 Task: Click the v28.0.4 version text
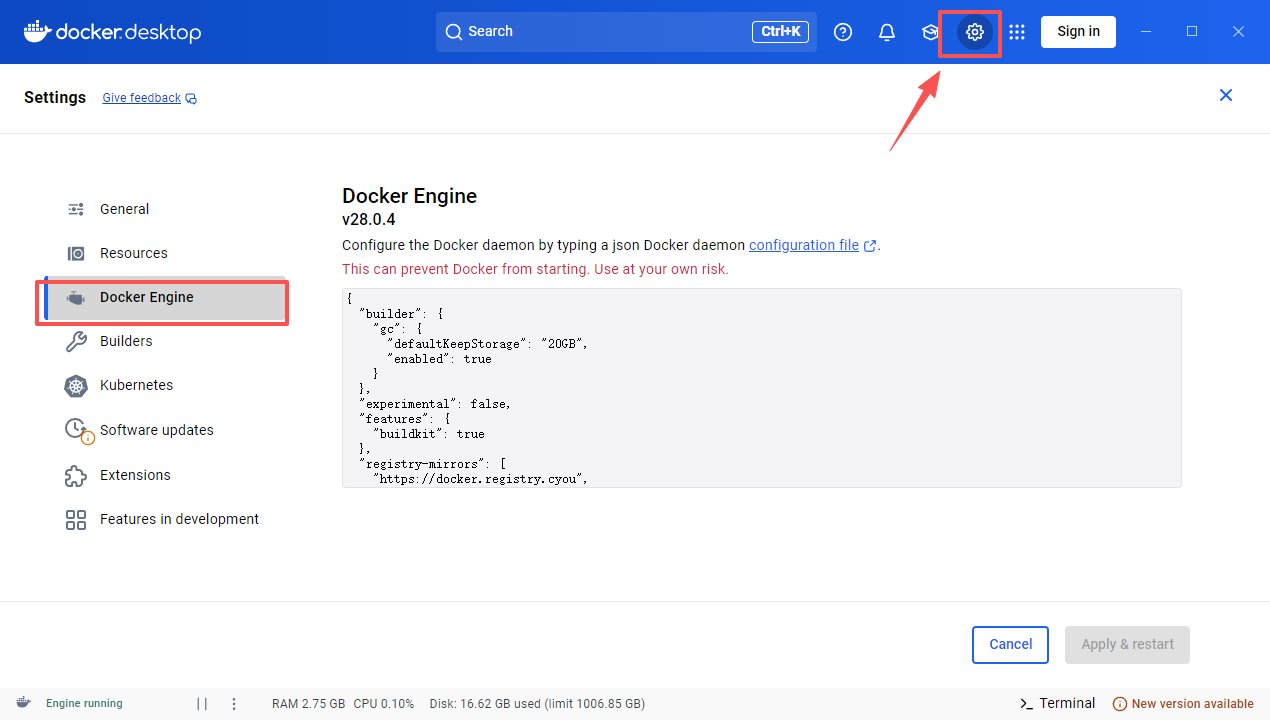point(369,220)
